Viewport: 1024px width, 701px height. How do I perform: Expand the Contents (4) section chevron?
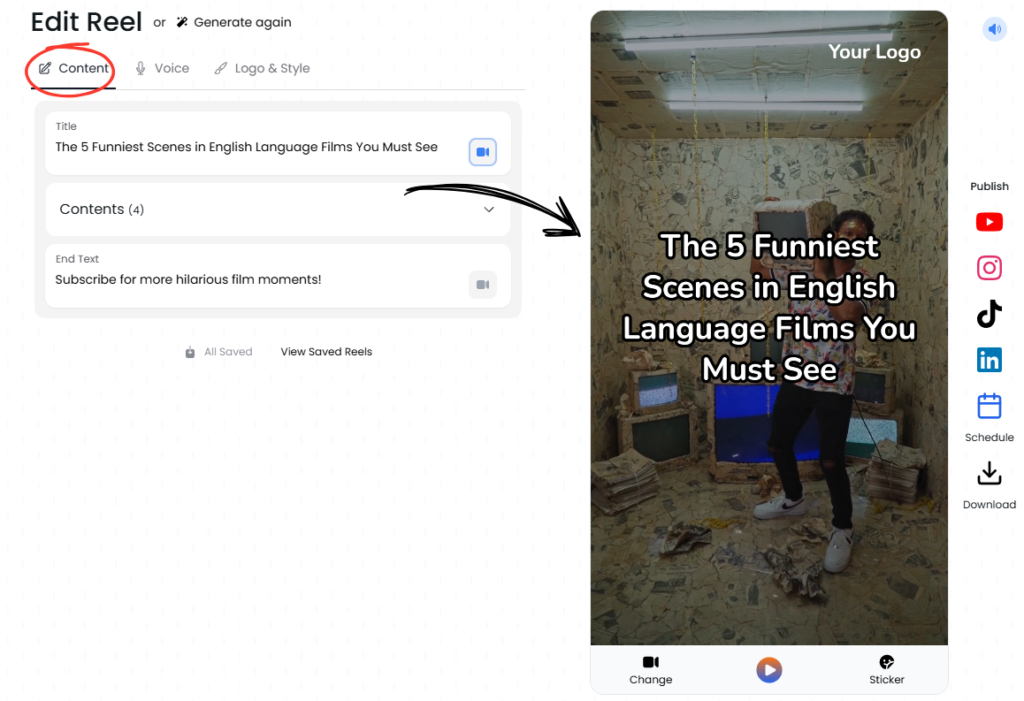click(488, 209)
